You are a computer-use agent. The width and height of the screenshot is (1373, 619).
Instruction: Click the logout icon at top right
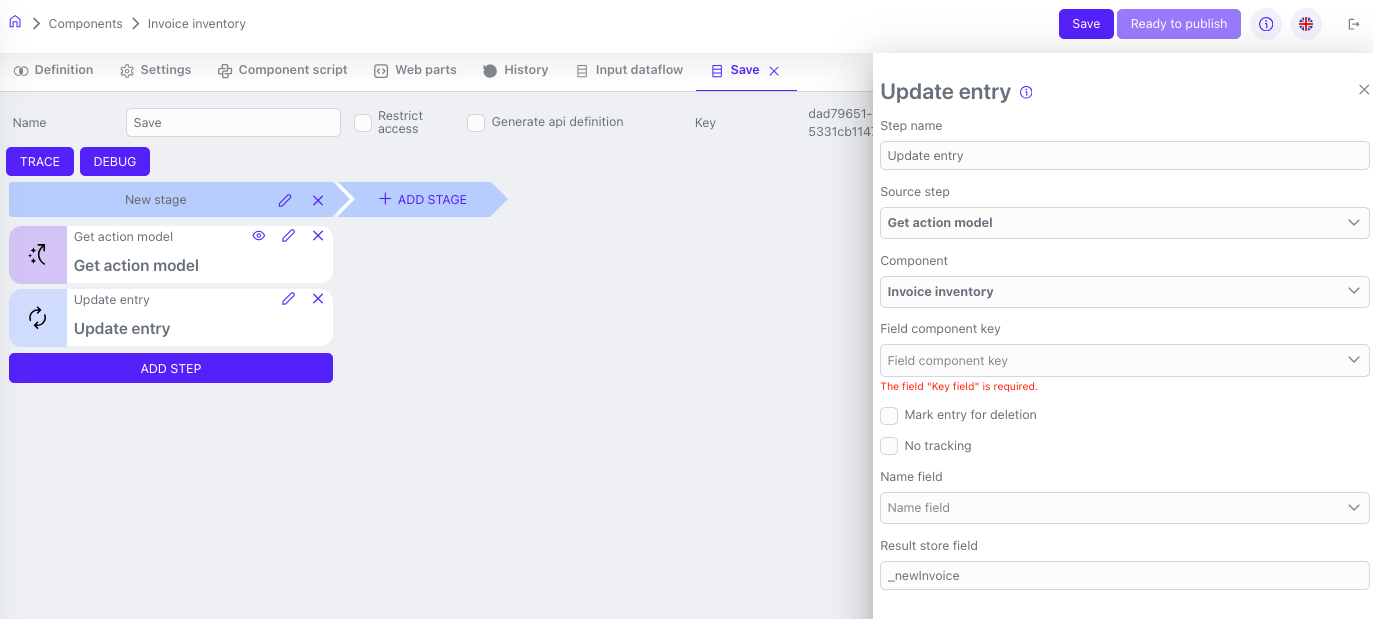tap(1354, 24)
